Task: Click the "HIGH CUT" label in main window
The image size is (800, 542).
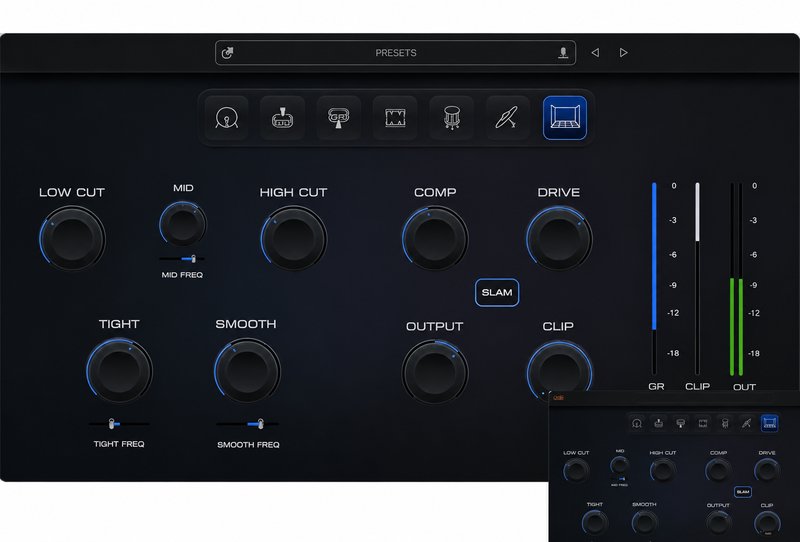Action: tap(293, 192)
